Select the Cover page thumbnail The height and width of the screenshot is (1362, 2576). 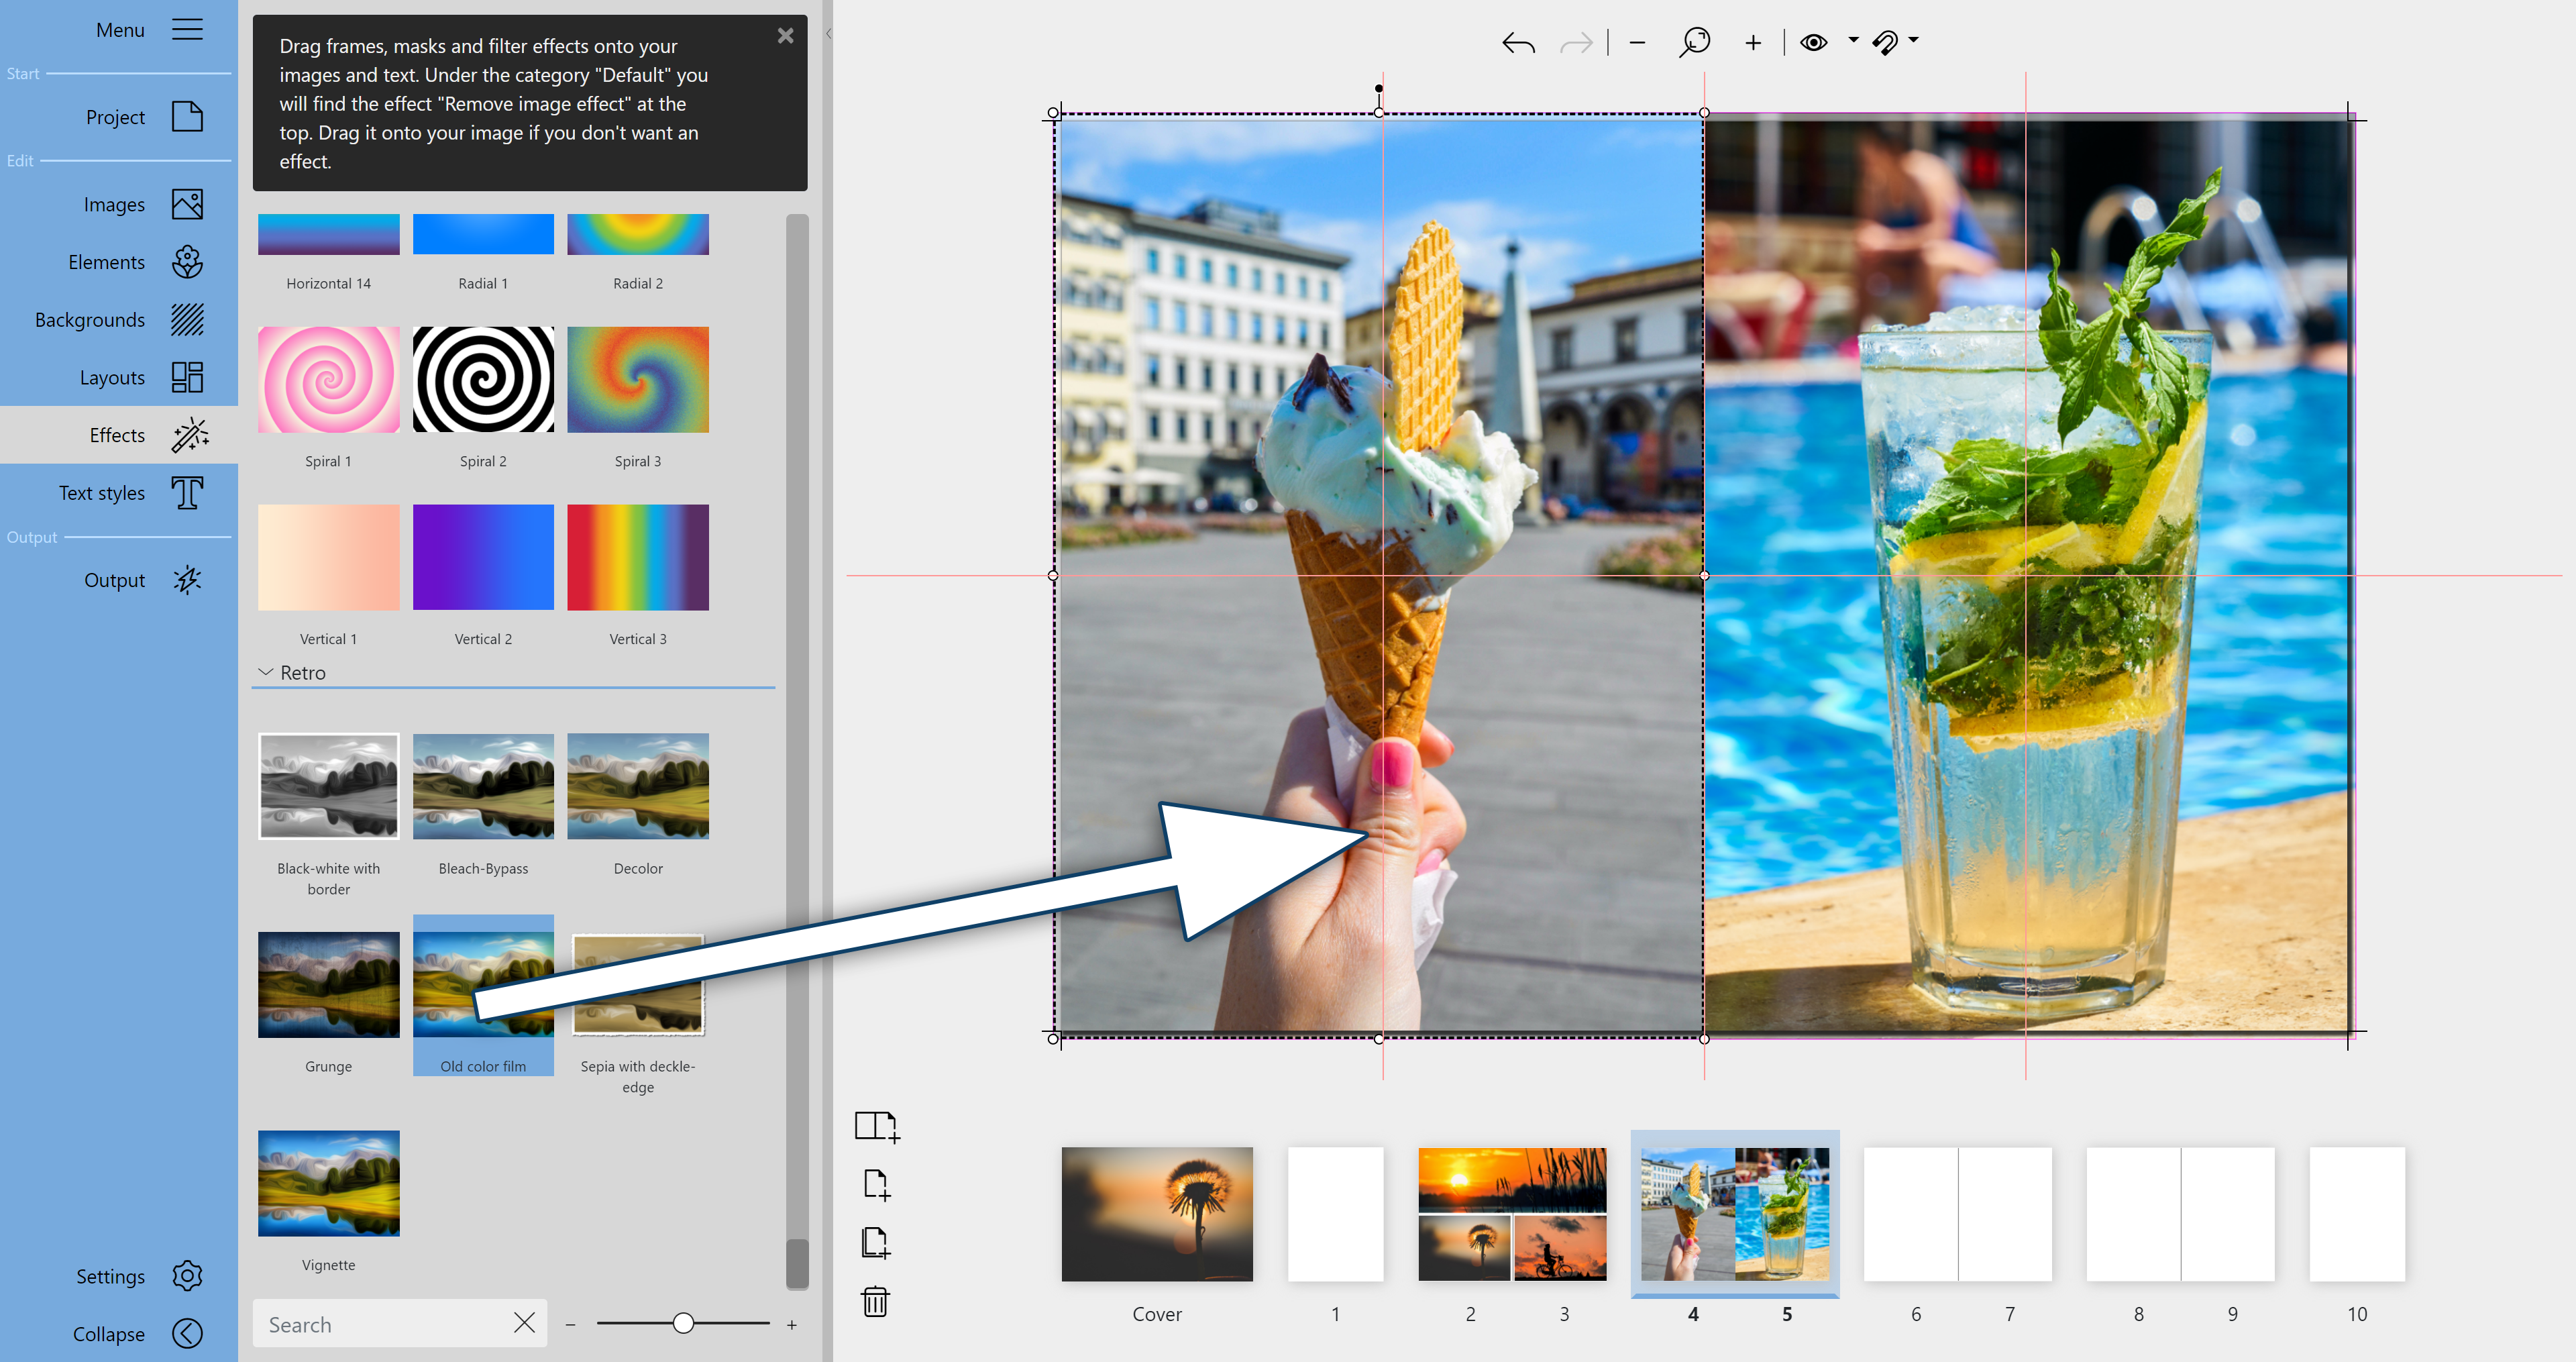pos(1157,1214)
